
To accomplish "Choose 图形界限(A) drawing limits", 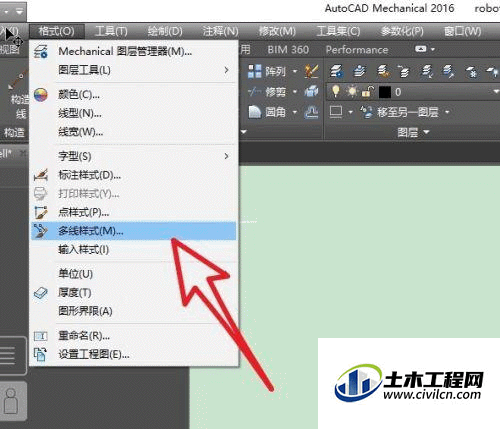I will [x=133, y=312].
